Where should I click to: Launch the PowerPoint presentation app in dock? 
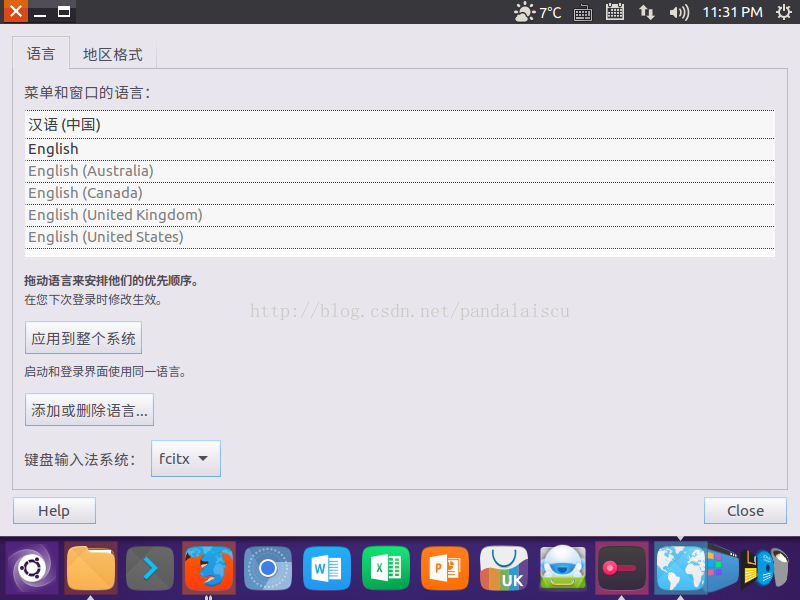(x=445, y=567)
